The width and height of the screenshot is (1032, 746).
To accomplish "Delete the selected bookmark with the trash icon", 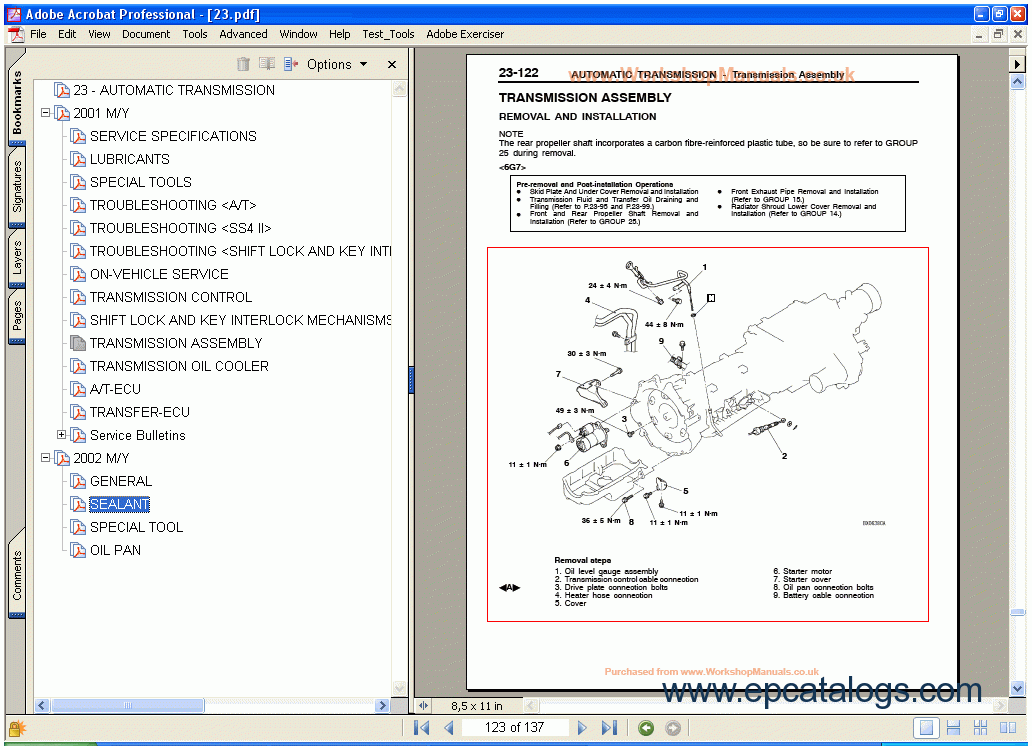I will click(x=244, y=64).
